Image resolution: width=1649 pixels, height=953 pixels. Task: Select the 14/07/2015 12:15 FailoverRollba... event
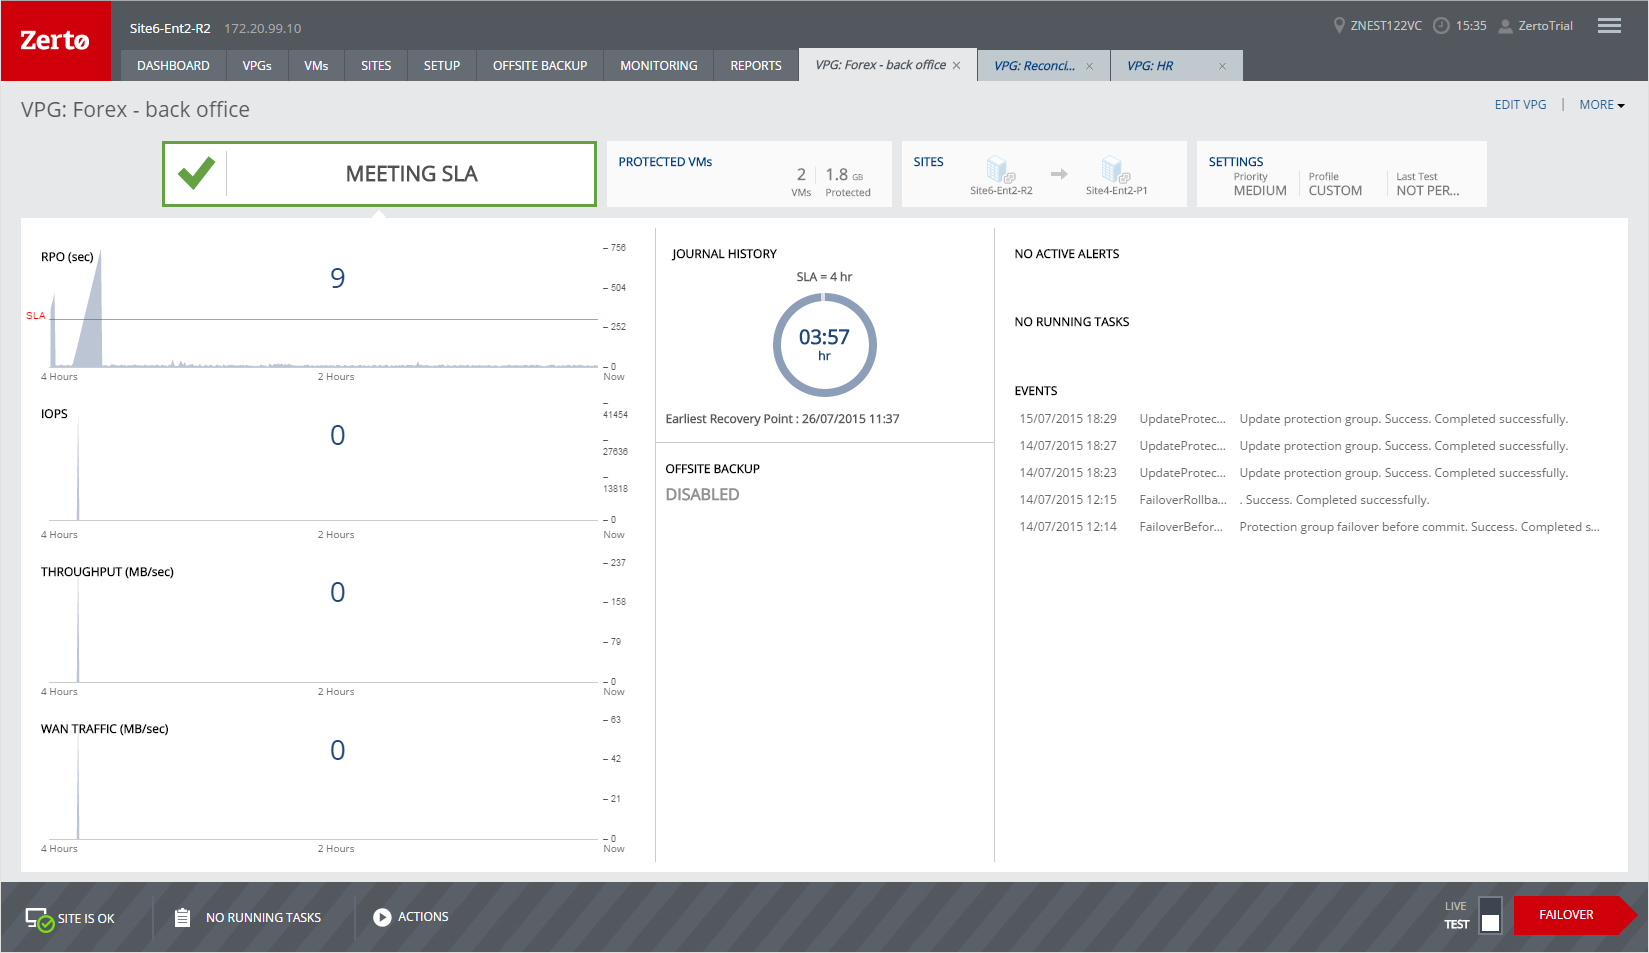[x=1310, y=500]
